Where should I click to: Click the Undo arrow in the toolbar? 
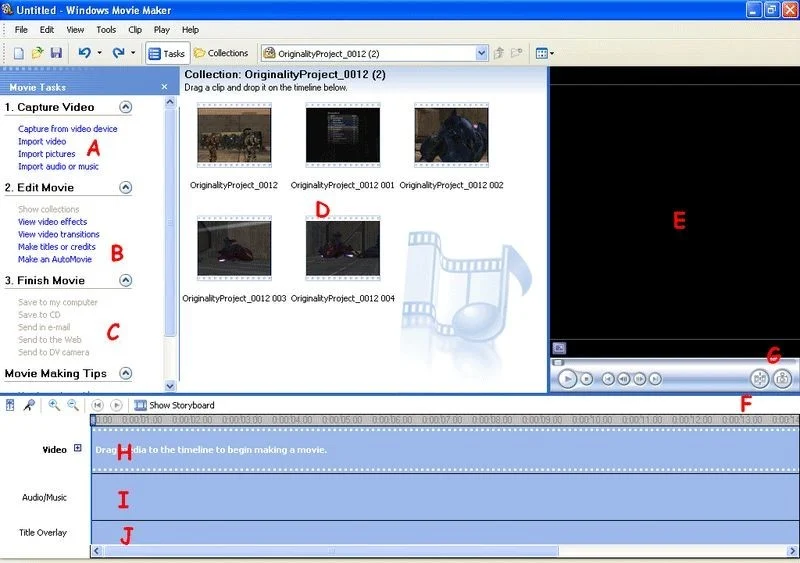point(84,53)
